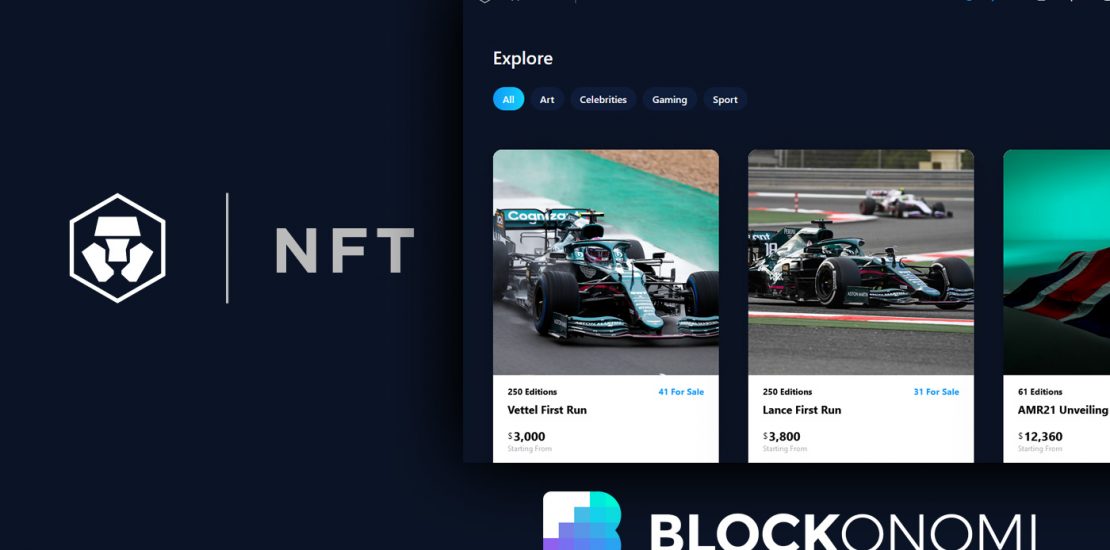The height and width of the screenshot is (550, 1110).
Task: Open the Vettel First Run car image
Action: pyautogui.click(x=606, y=262)
